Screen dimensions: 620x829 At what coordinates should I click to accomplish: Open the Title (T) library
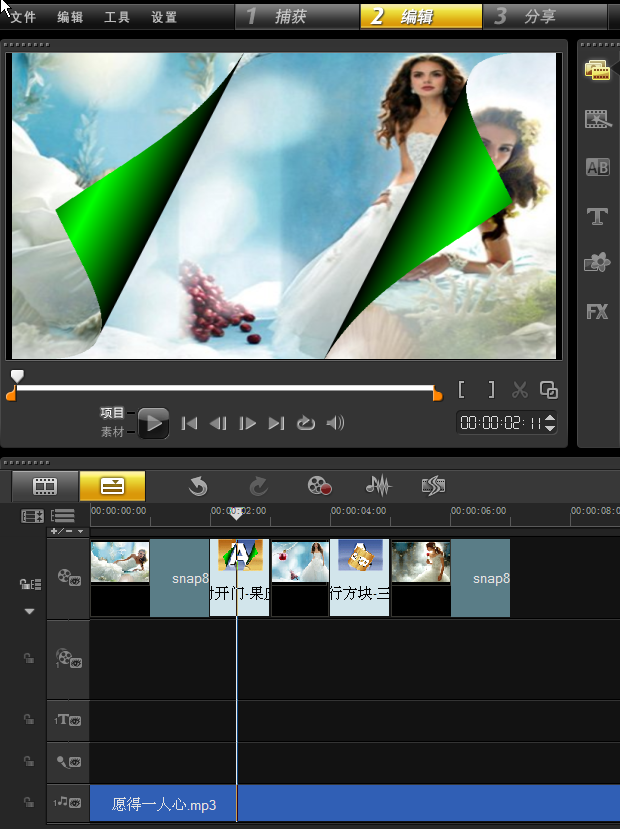tap(597, 216)
